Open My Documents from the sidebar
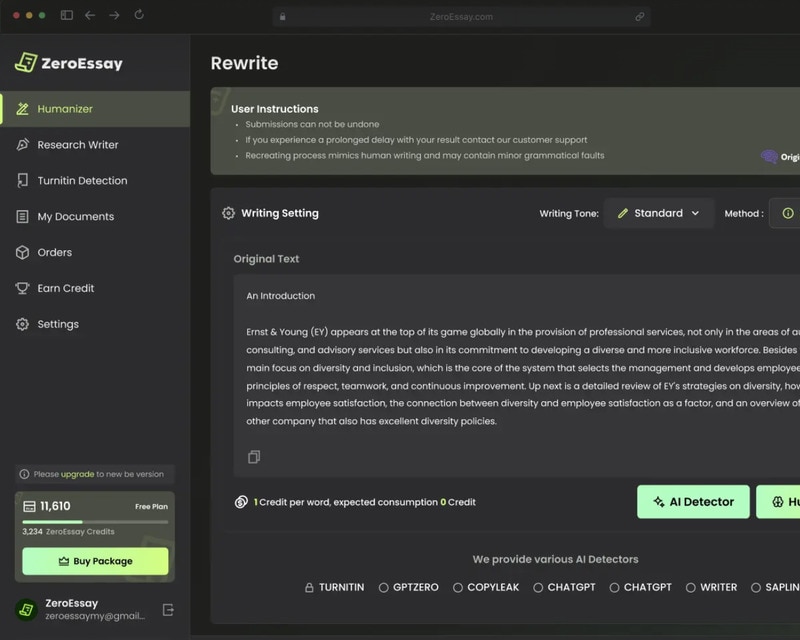Image resolution: width=800 pixels, height=640 pixels. click(x=75, y=217)
